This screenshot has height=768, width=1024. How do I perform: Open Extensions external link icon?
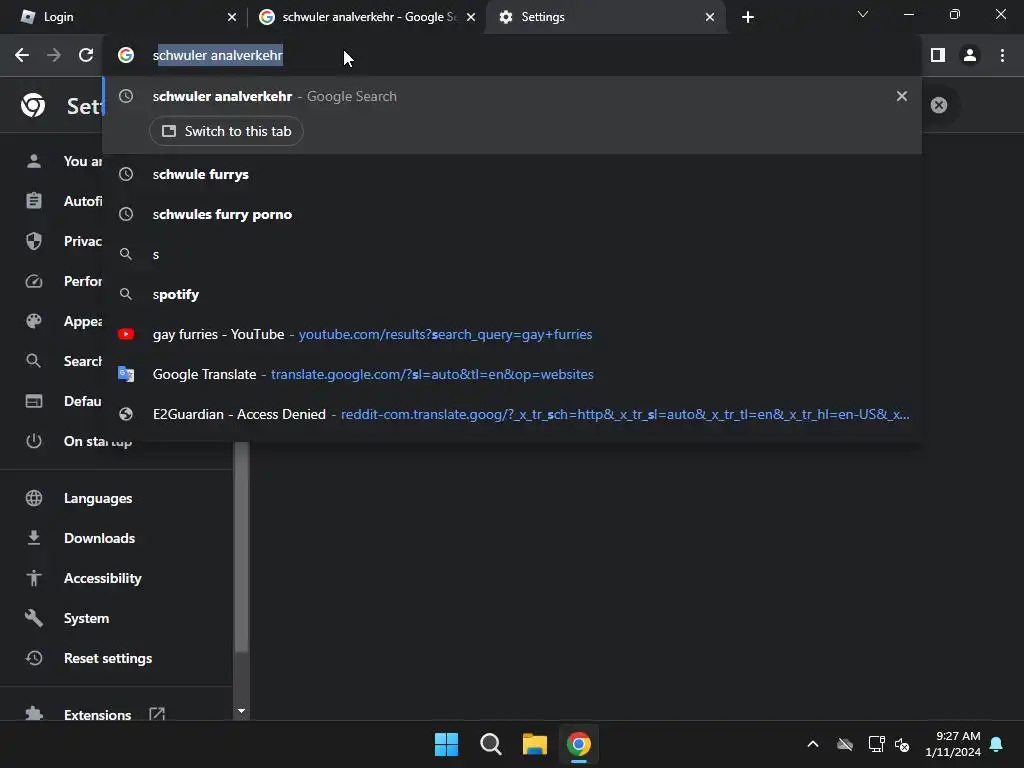click(x=157, y=714)
